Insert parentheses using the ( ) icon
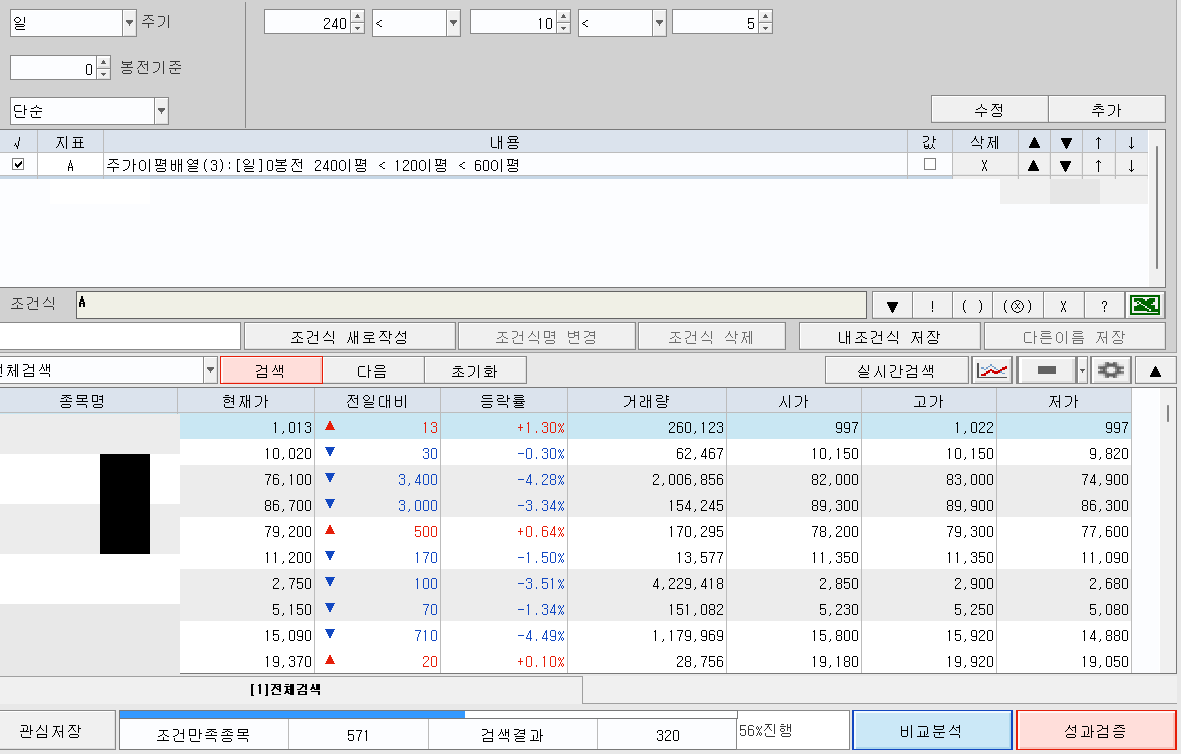The width and height of the screenshot is (1181, 754). [971, 305]
